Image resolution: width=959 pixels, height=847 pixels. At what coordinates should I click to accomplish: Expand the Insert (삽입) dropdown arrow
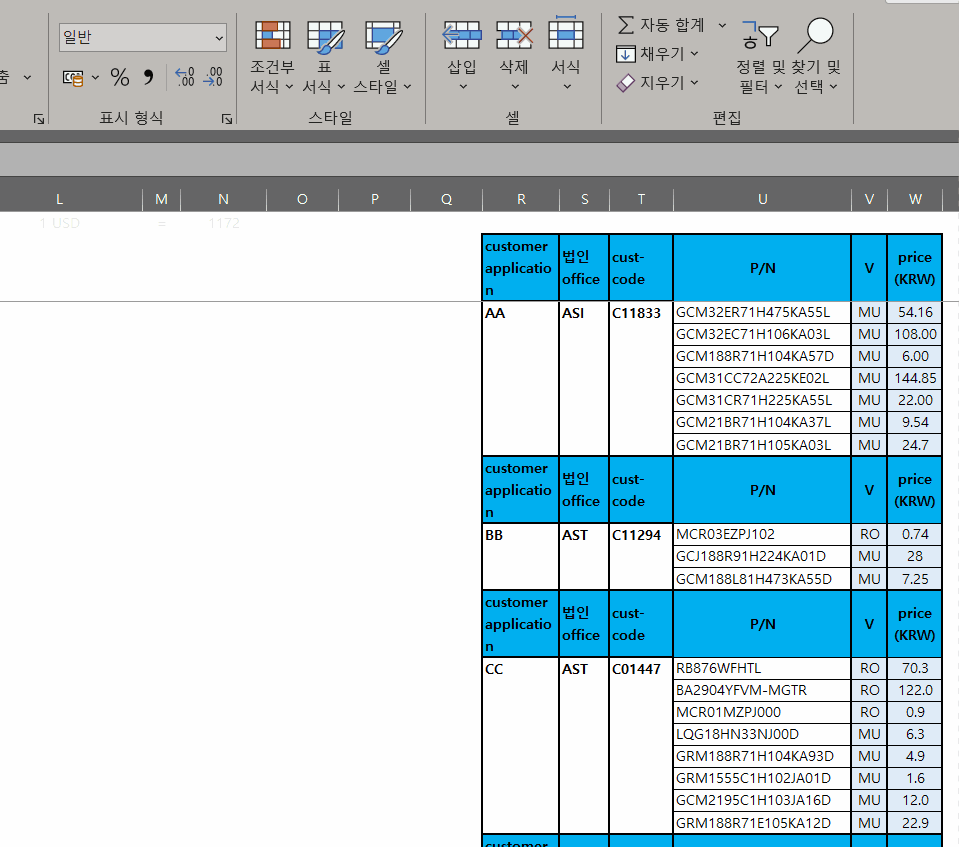pyautogui.click(x=463, y=87)
